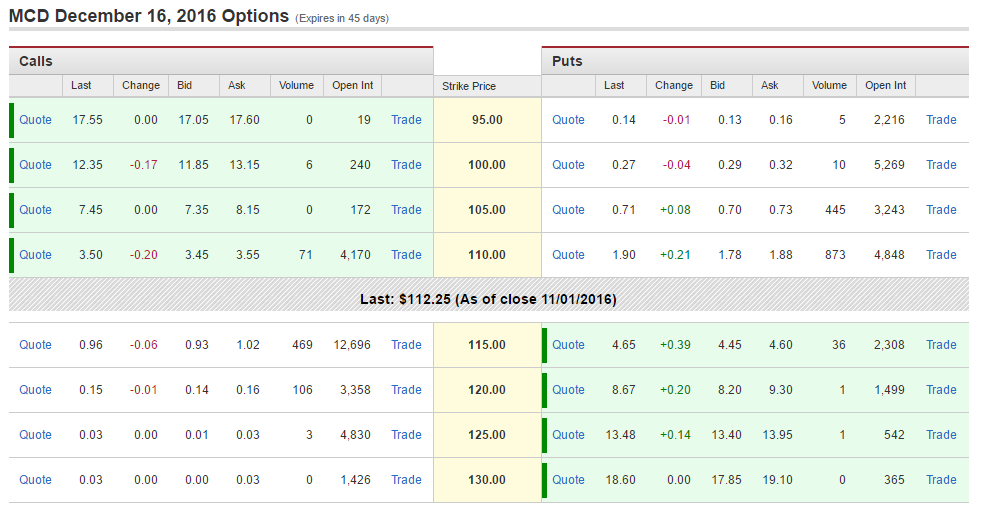
Task: Trade the 125.00 strike put
Action: tap(941, 436)
